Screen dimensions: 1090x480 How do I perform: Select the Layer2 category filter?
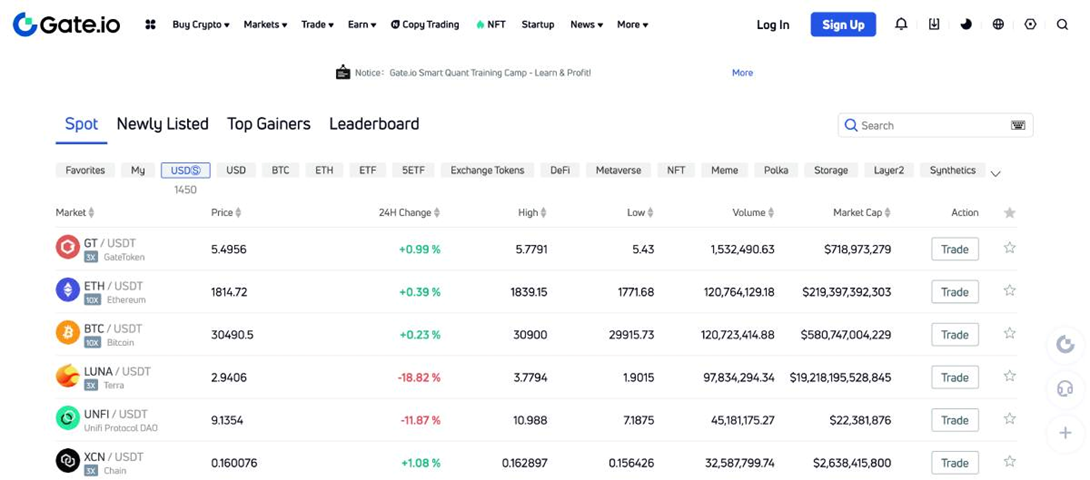[889, 170]
